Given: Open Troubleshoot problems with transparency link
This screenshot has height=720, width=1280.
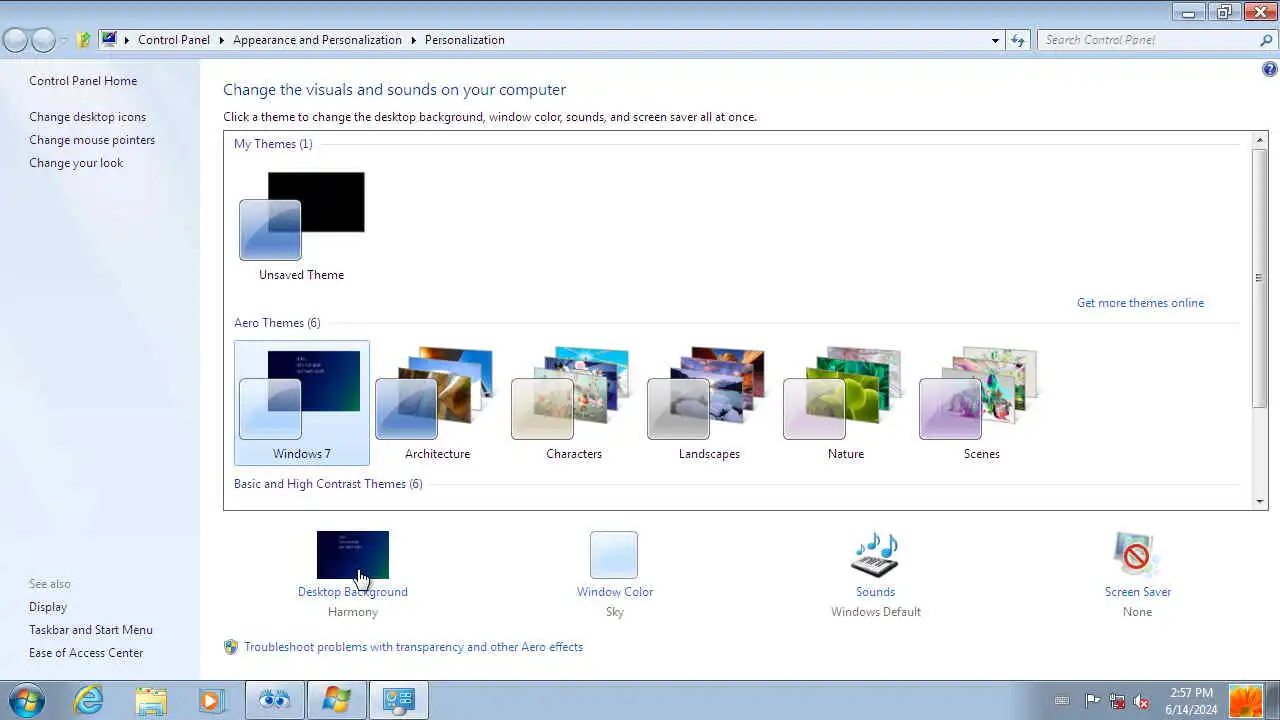Looking at the screenshot, I should [413, 647].
